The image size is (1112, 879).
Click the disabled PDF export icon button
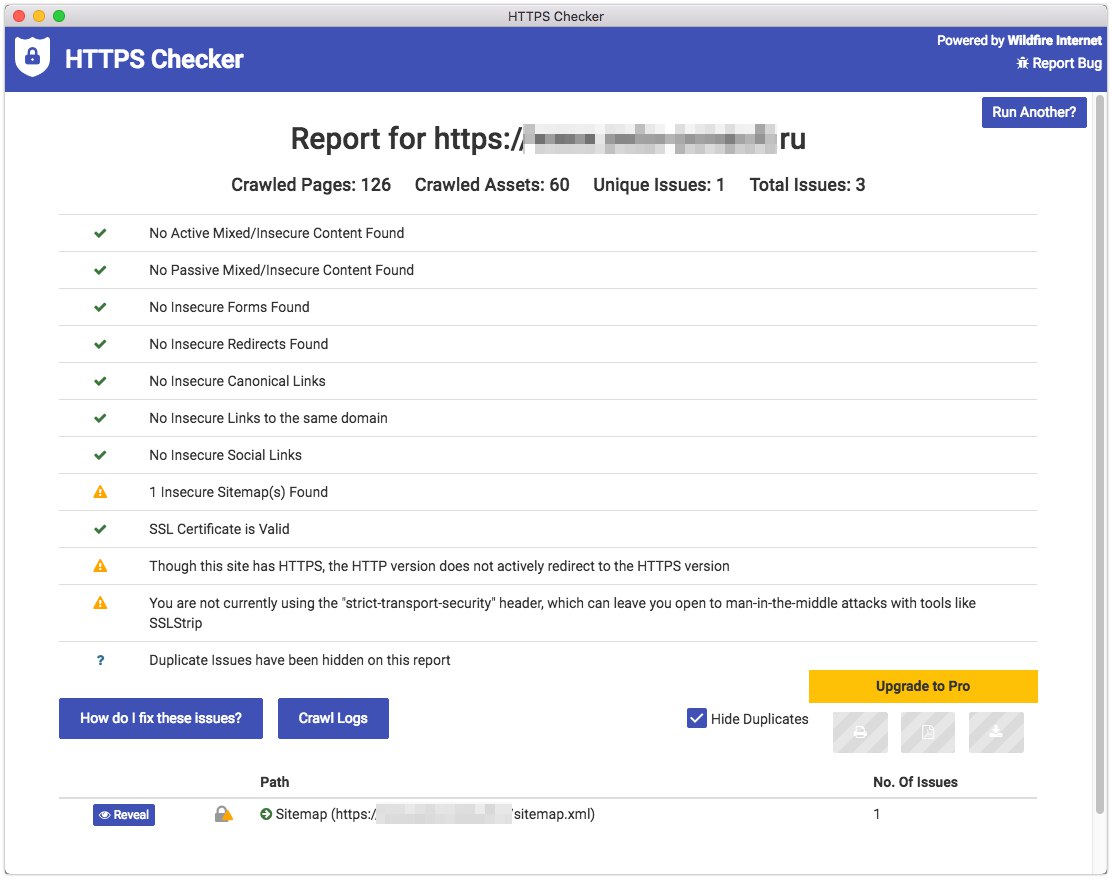(x=928, y=732)
